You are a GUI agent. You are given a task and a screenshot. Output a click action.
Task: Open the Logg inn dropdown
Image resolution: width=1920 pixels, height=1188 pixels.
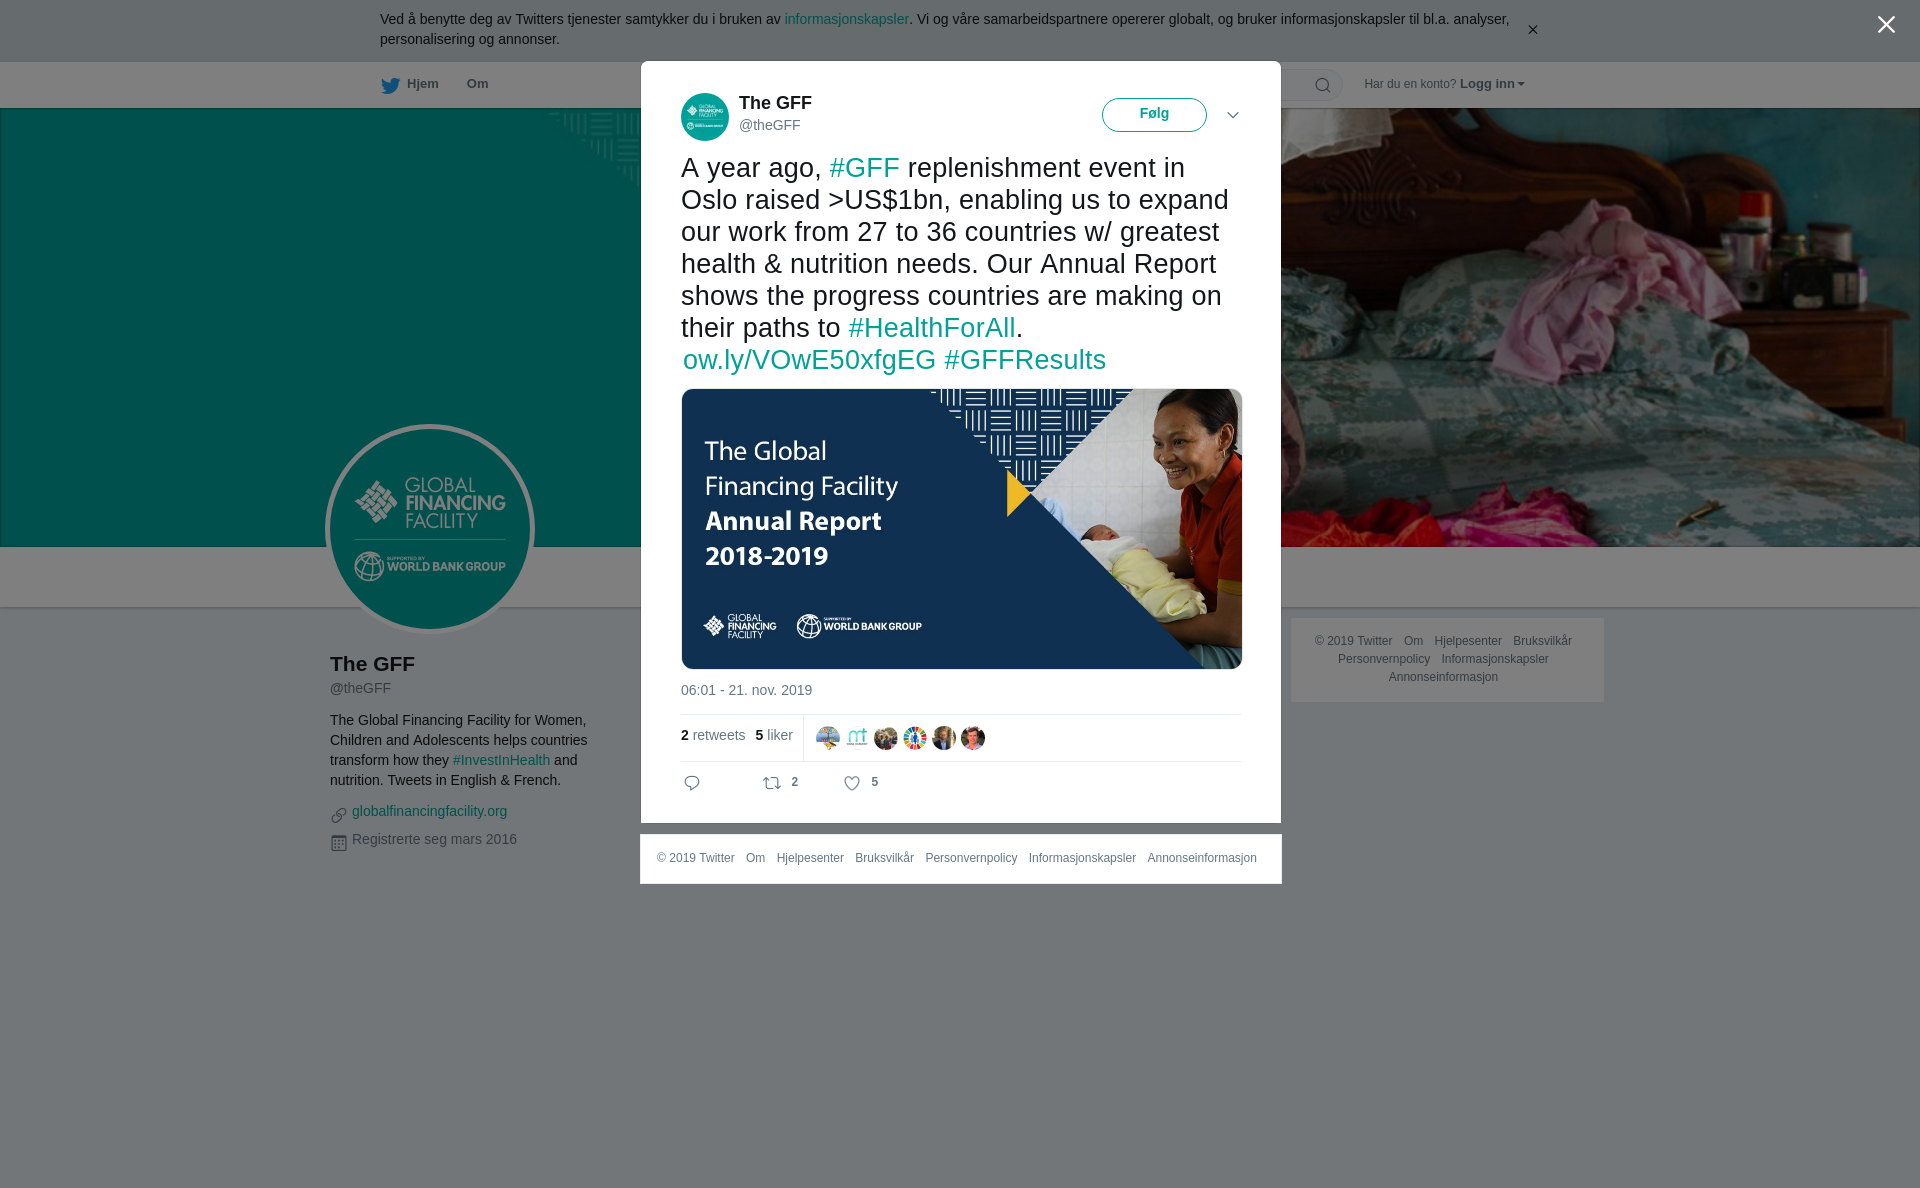point(1492,84)
